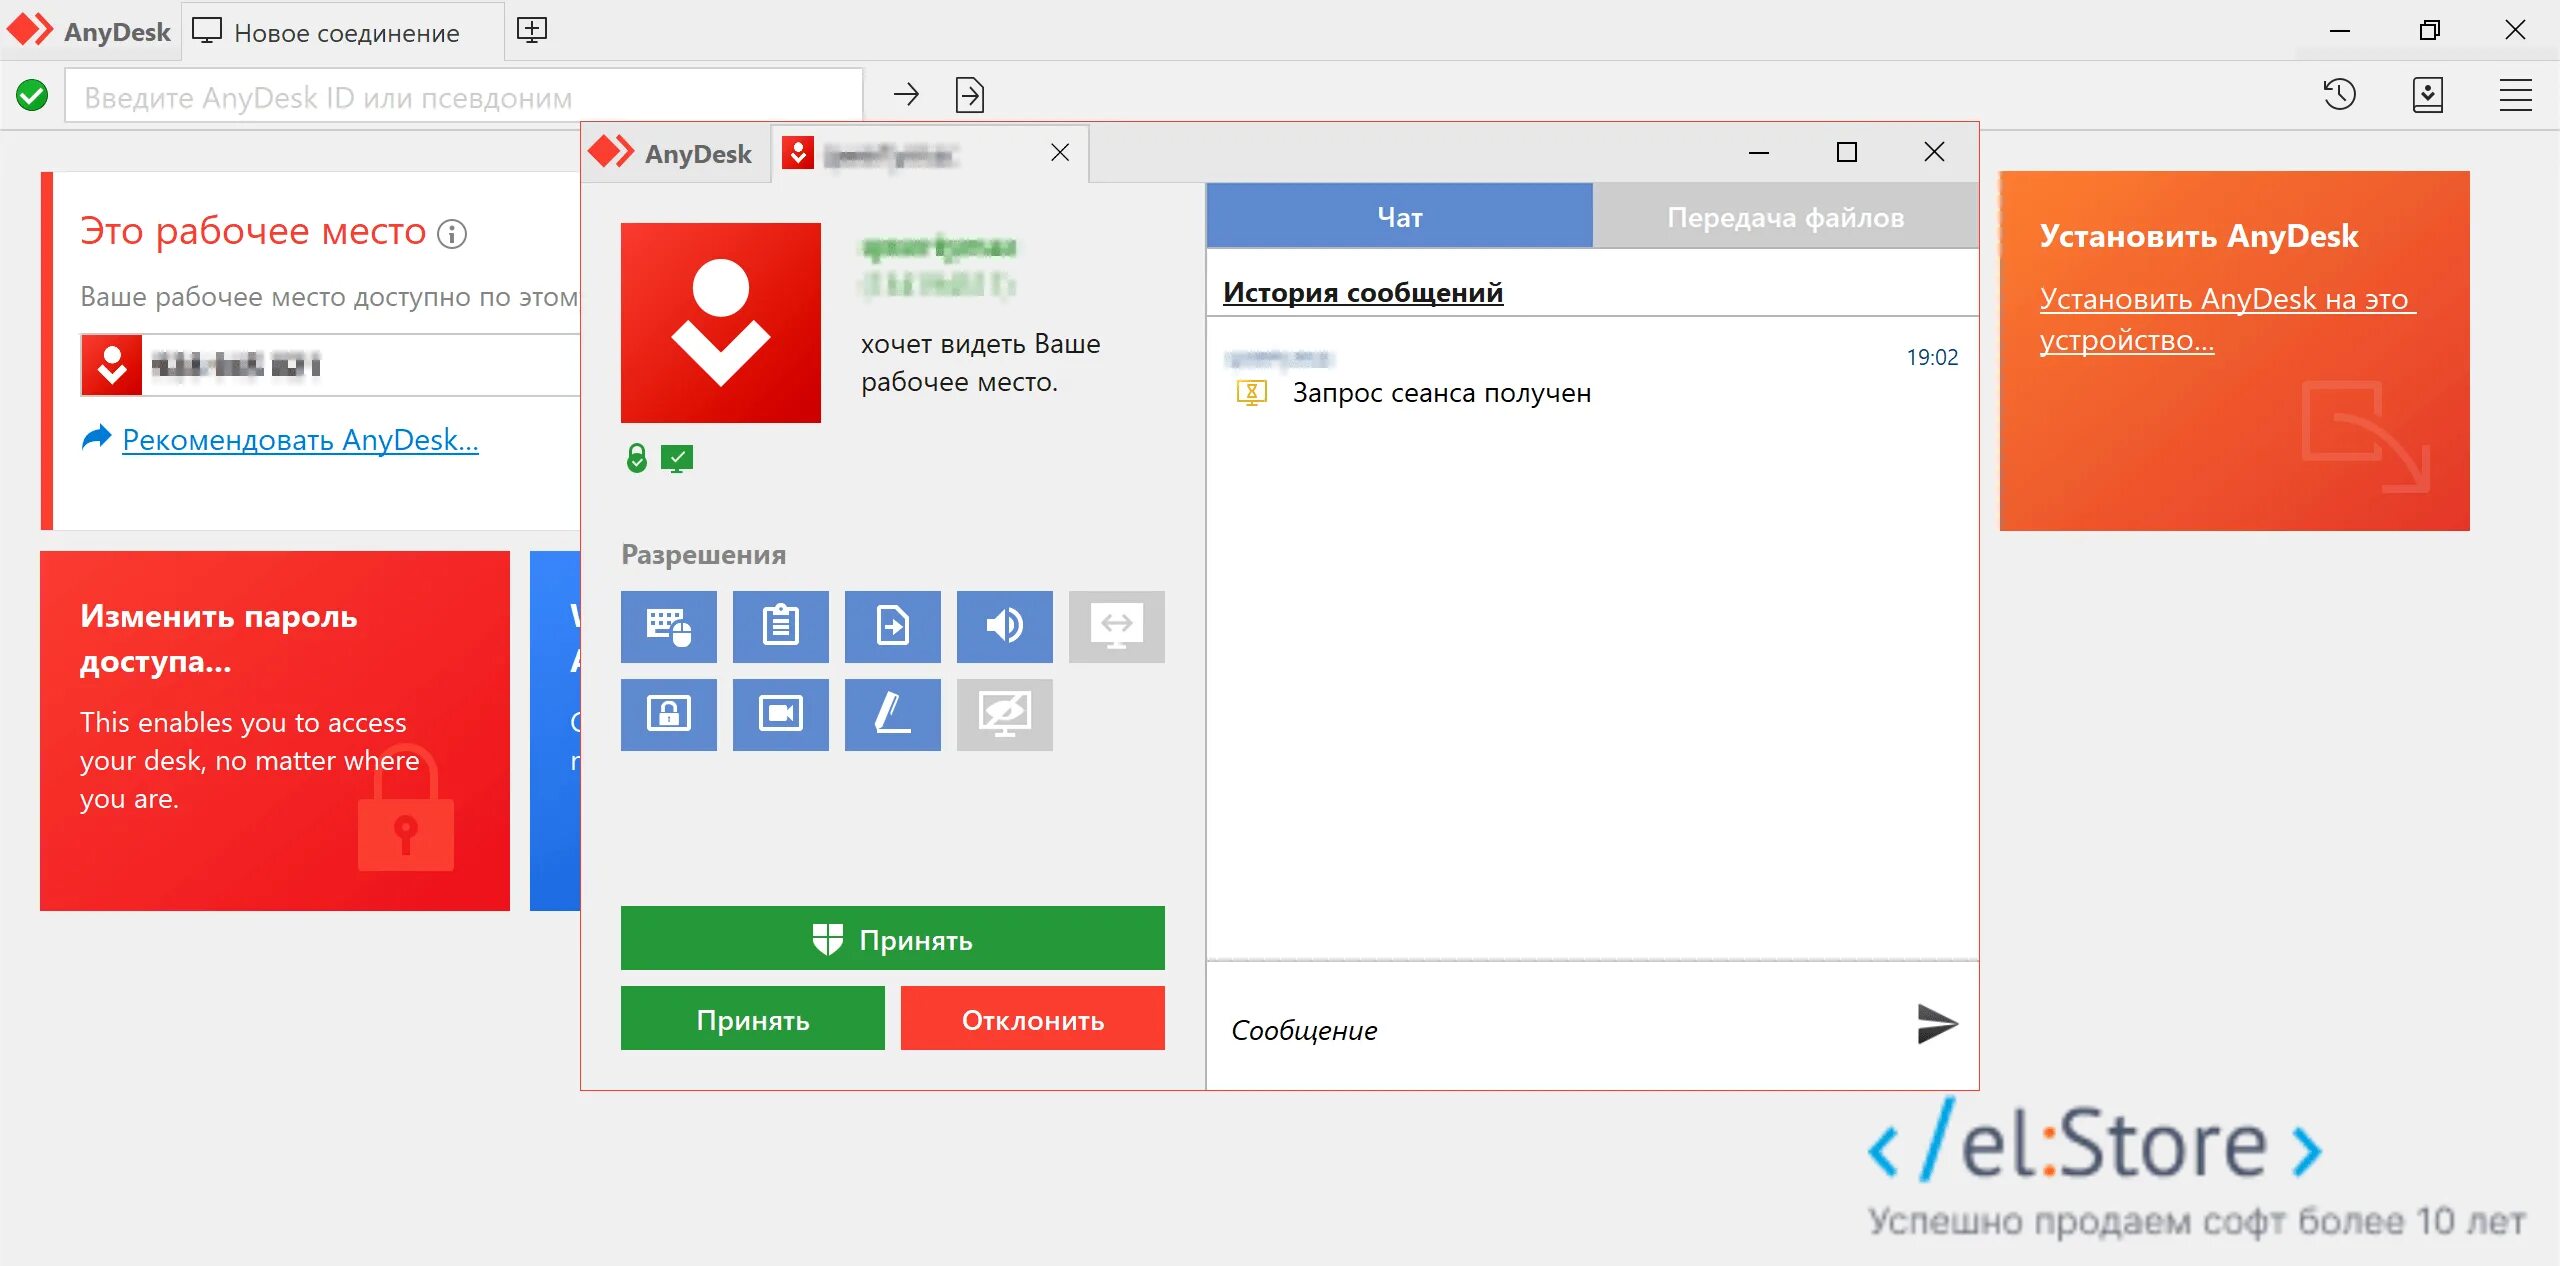Screen dimensions: 2560x1266
Task: Click the session request hourglass icon in chat
Action: click(x=1251, y=393)
